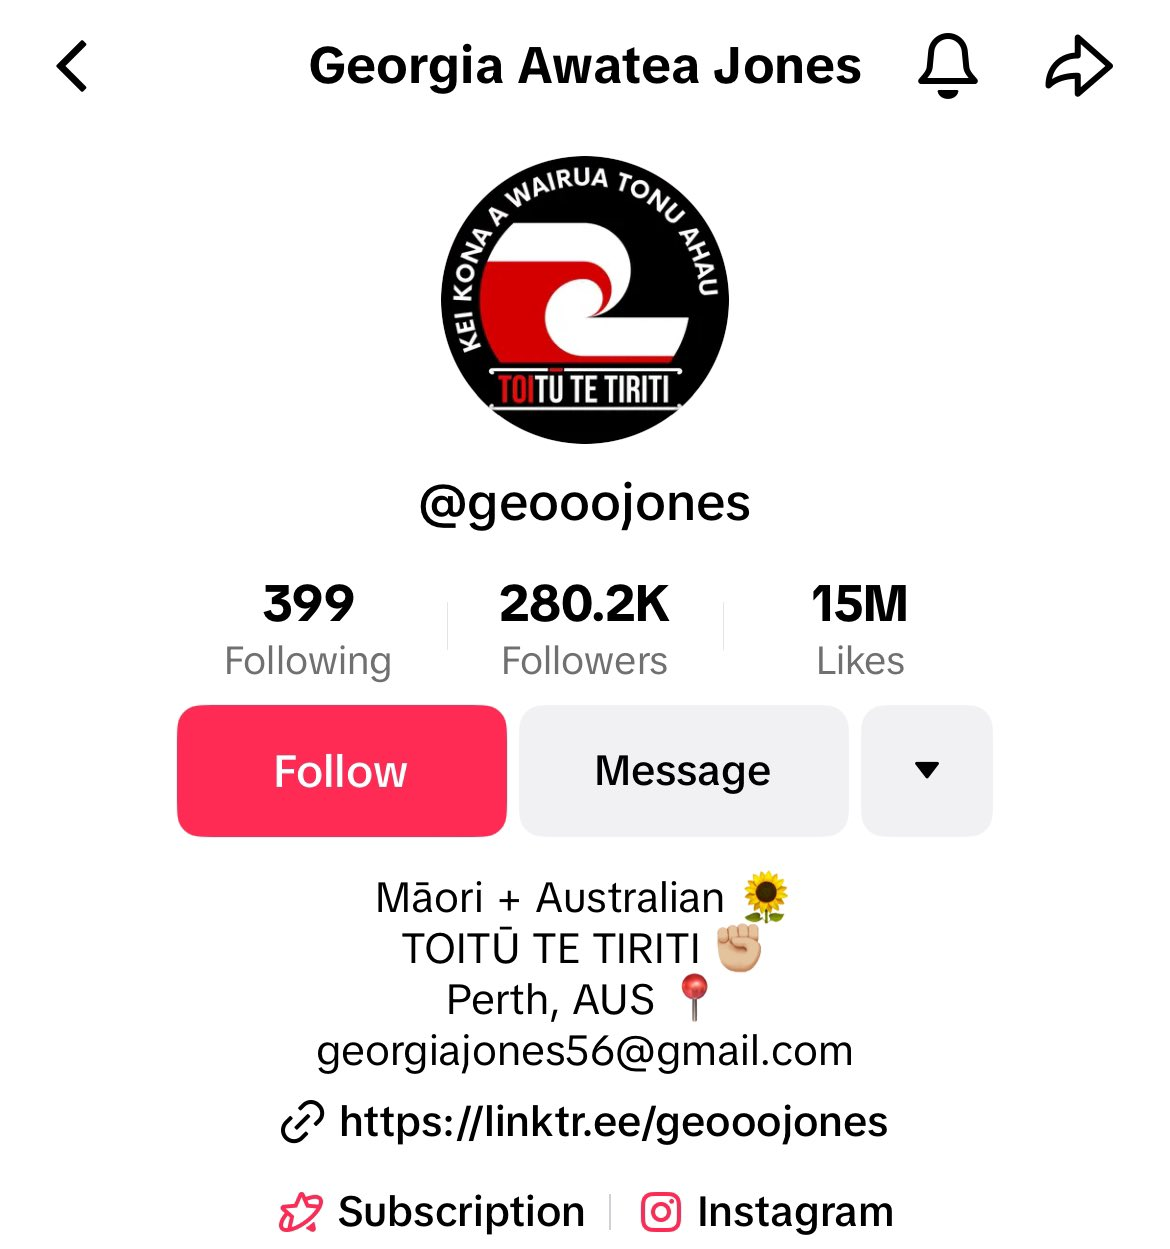
Task: Tap the Instagram camera icon
Action: (x=661, y=1212)
